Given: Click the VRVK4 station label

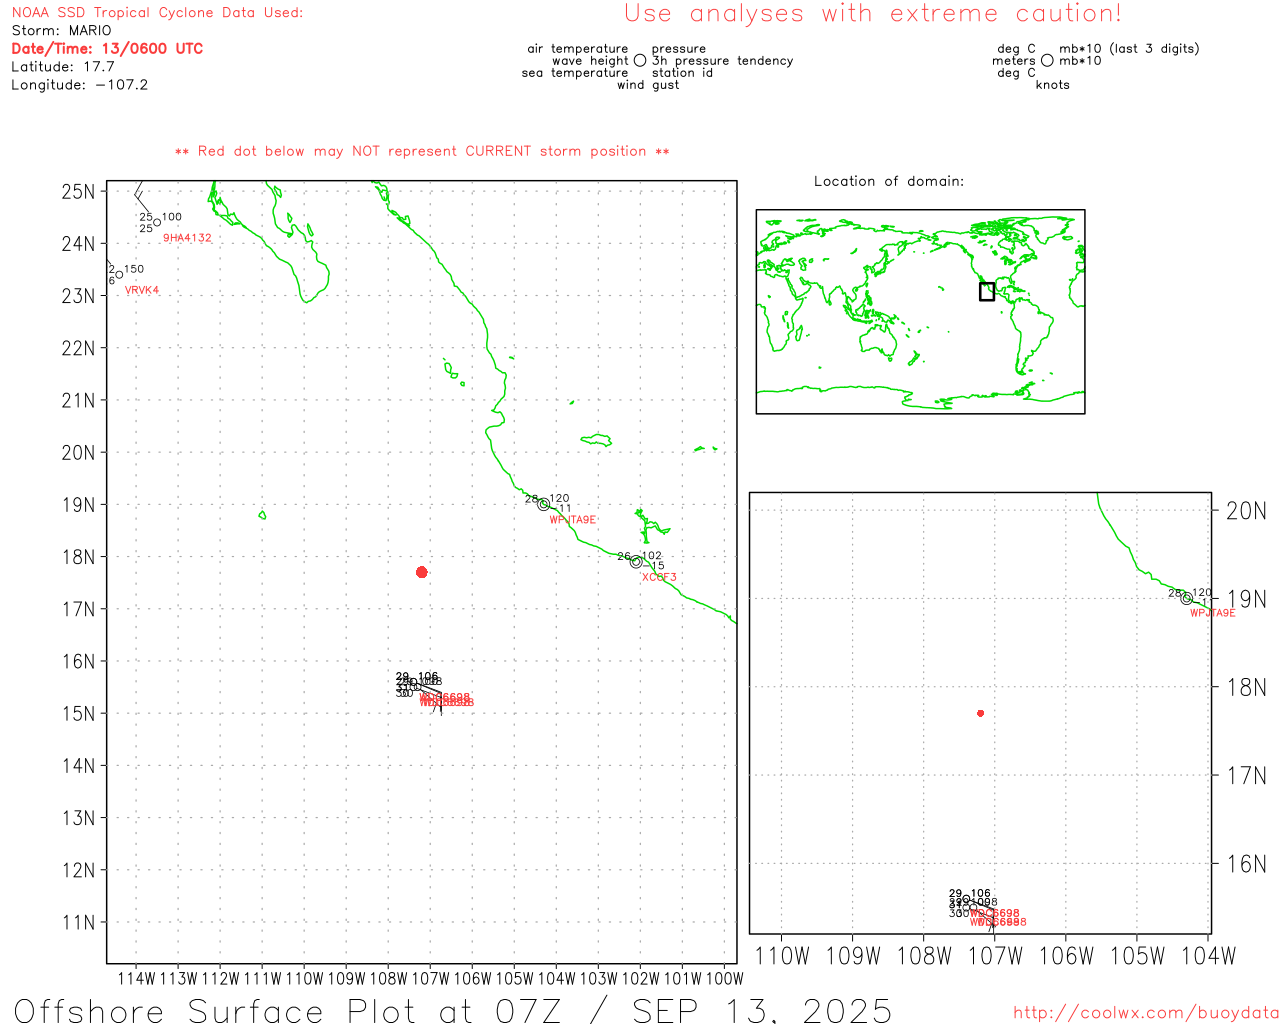Looking at the screenshot, I should 142,291.
